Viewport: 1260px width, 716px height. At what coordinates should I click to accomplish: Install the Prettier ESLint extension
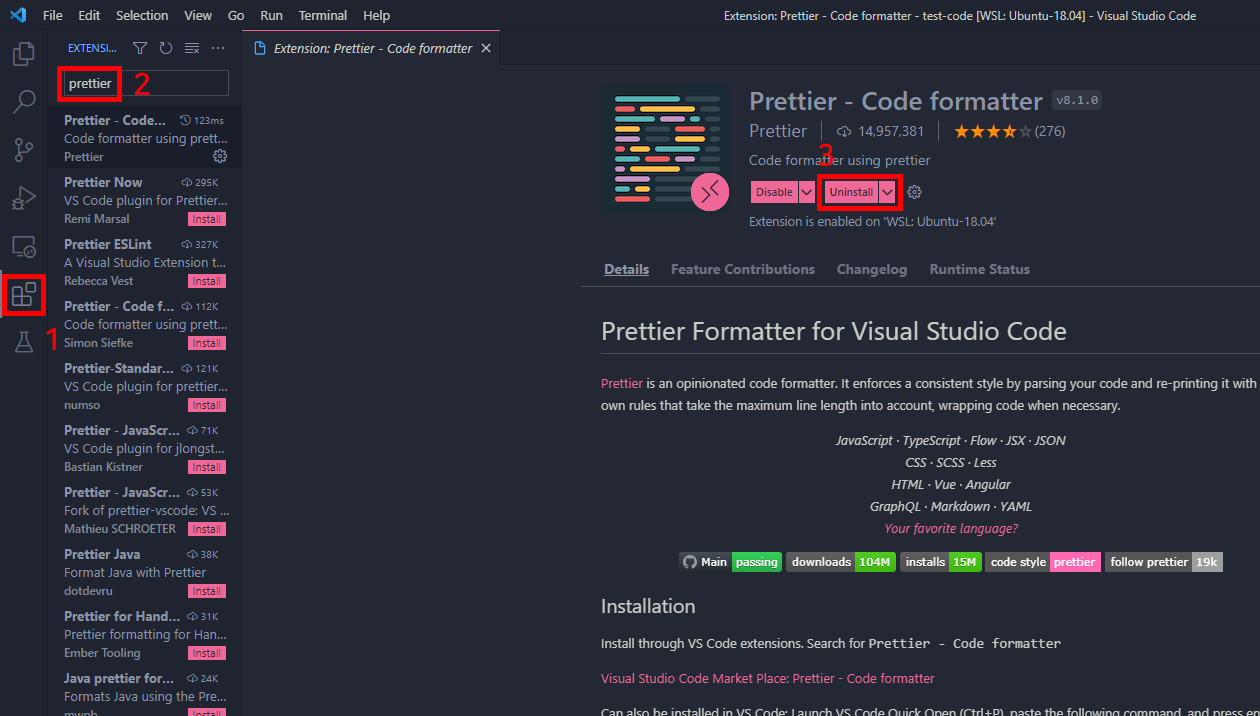[207, 281]
